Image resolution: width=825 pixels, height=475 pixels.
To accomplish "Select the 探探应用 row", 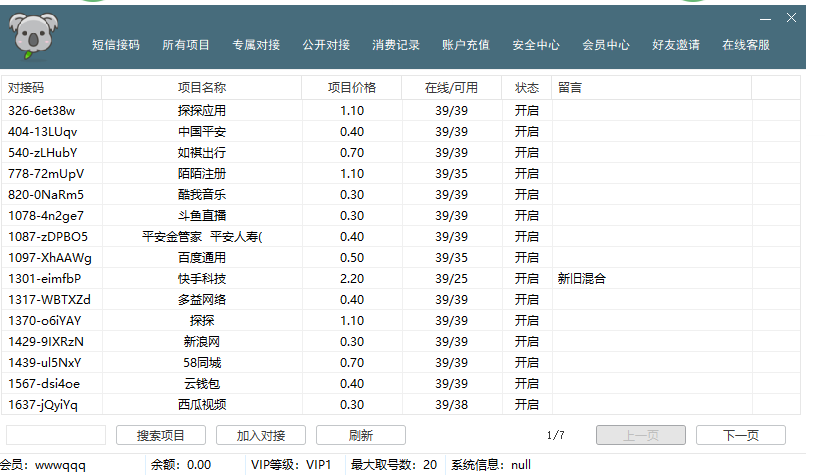I will coord(202,110).
